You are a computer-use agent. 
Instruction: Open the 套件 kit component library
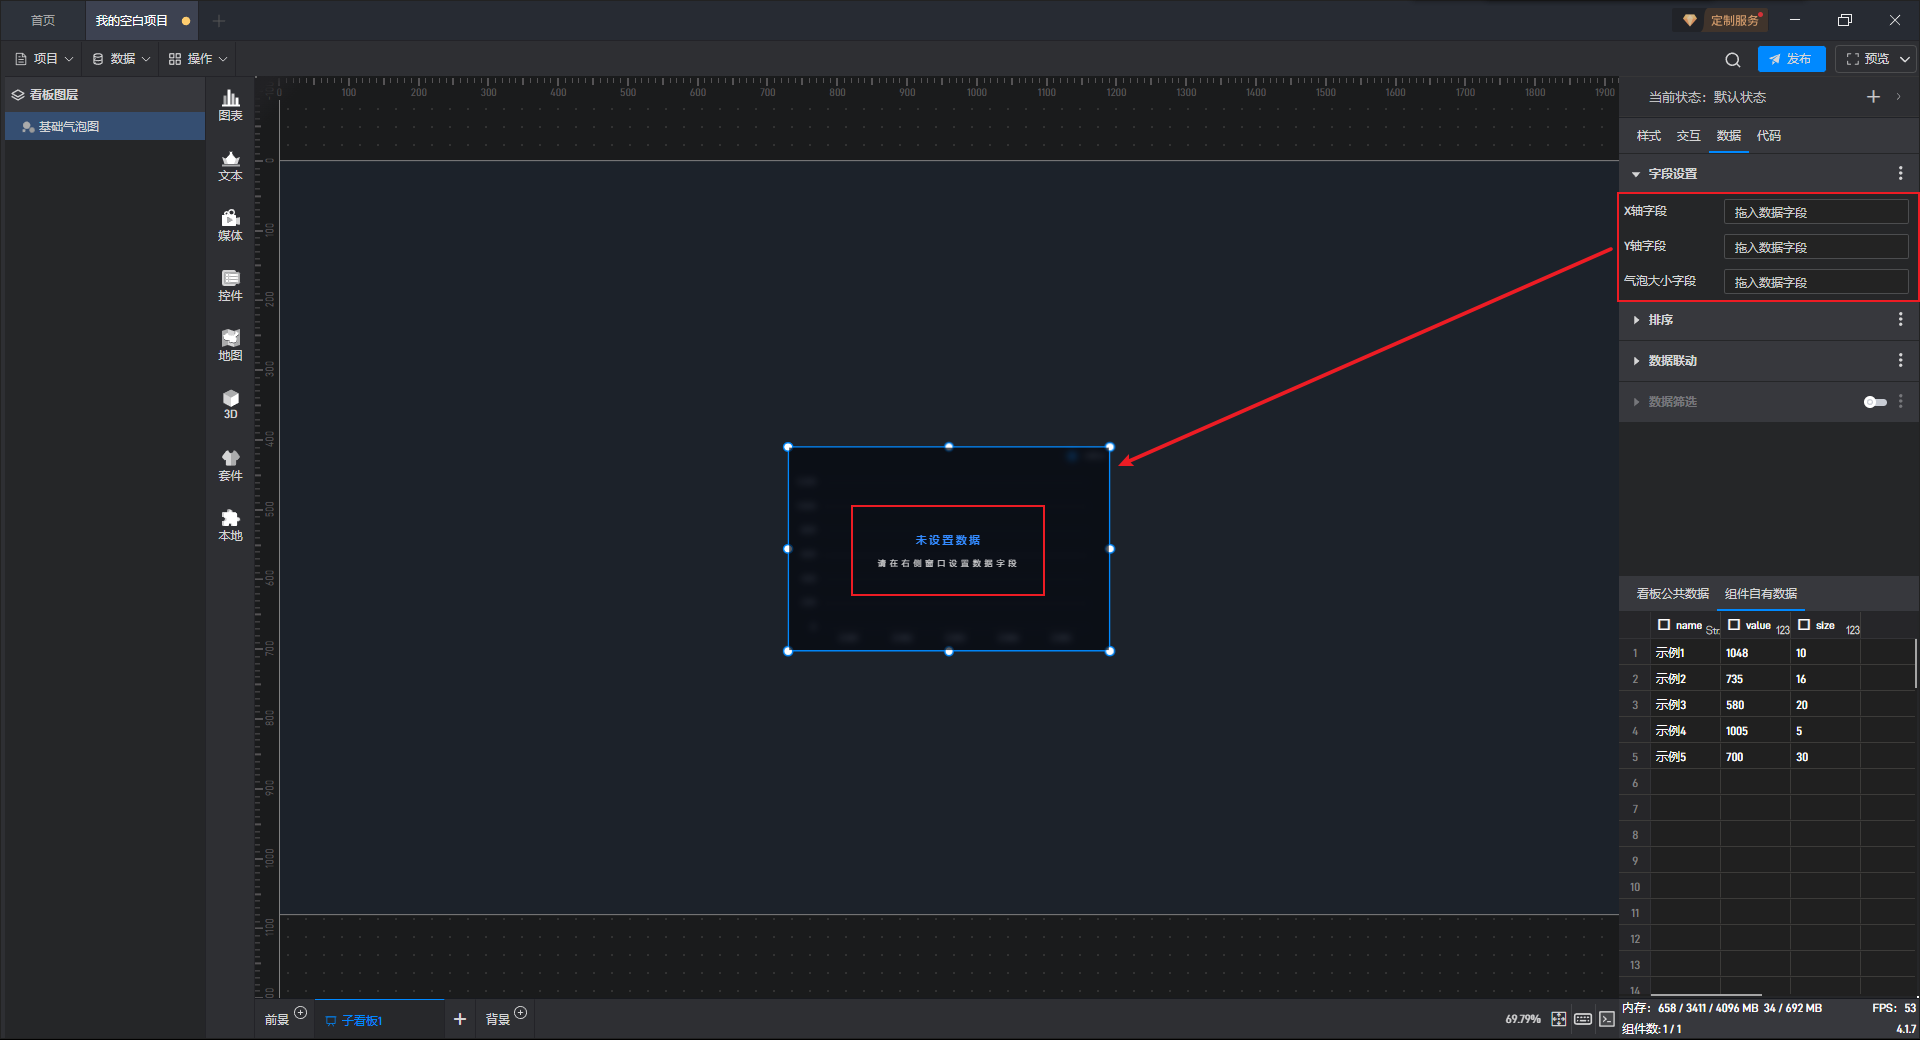click(230, 465)
